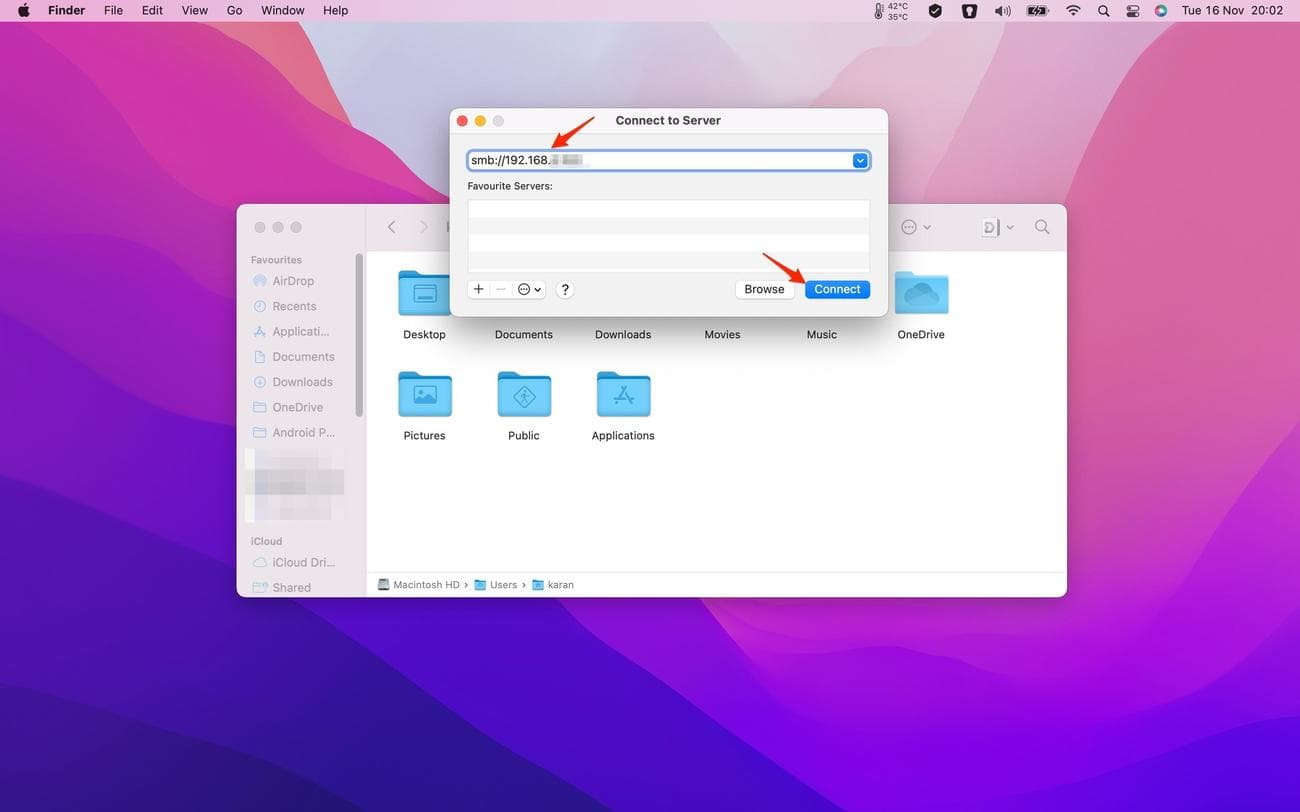Open the ellipsis action menu in dialog

click(x=529, y=289)
